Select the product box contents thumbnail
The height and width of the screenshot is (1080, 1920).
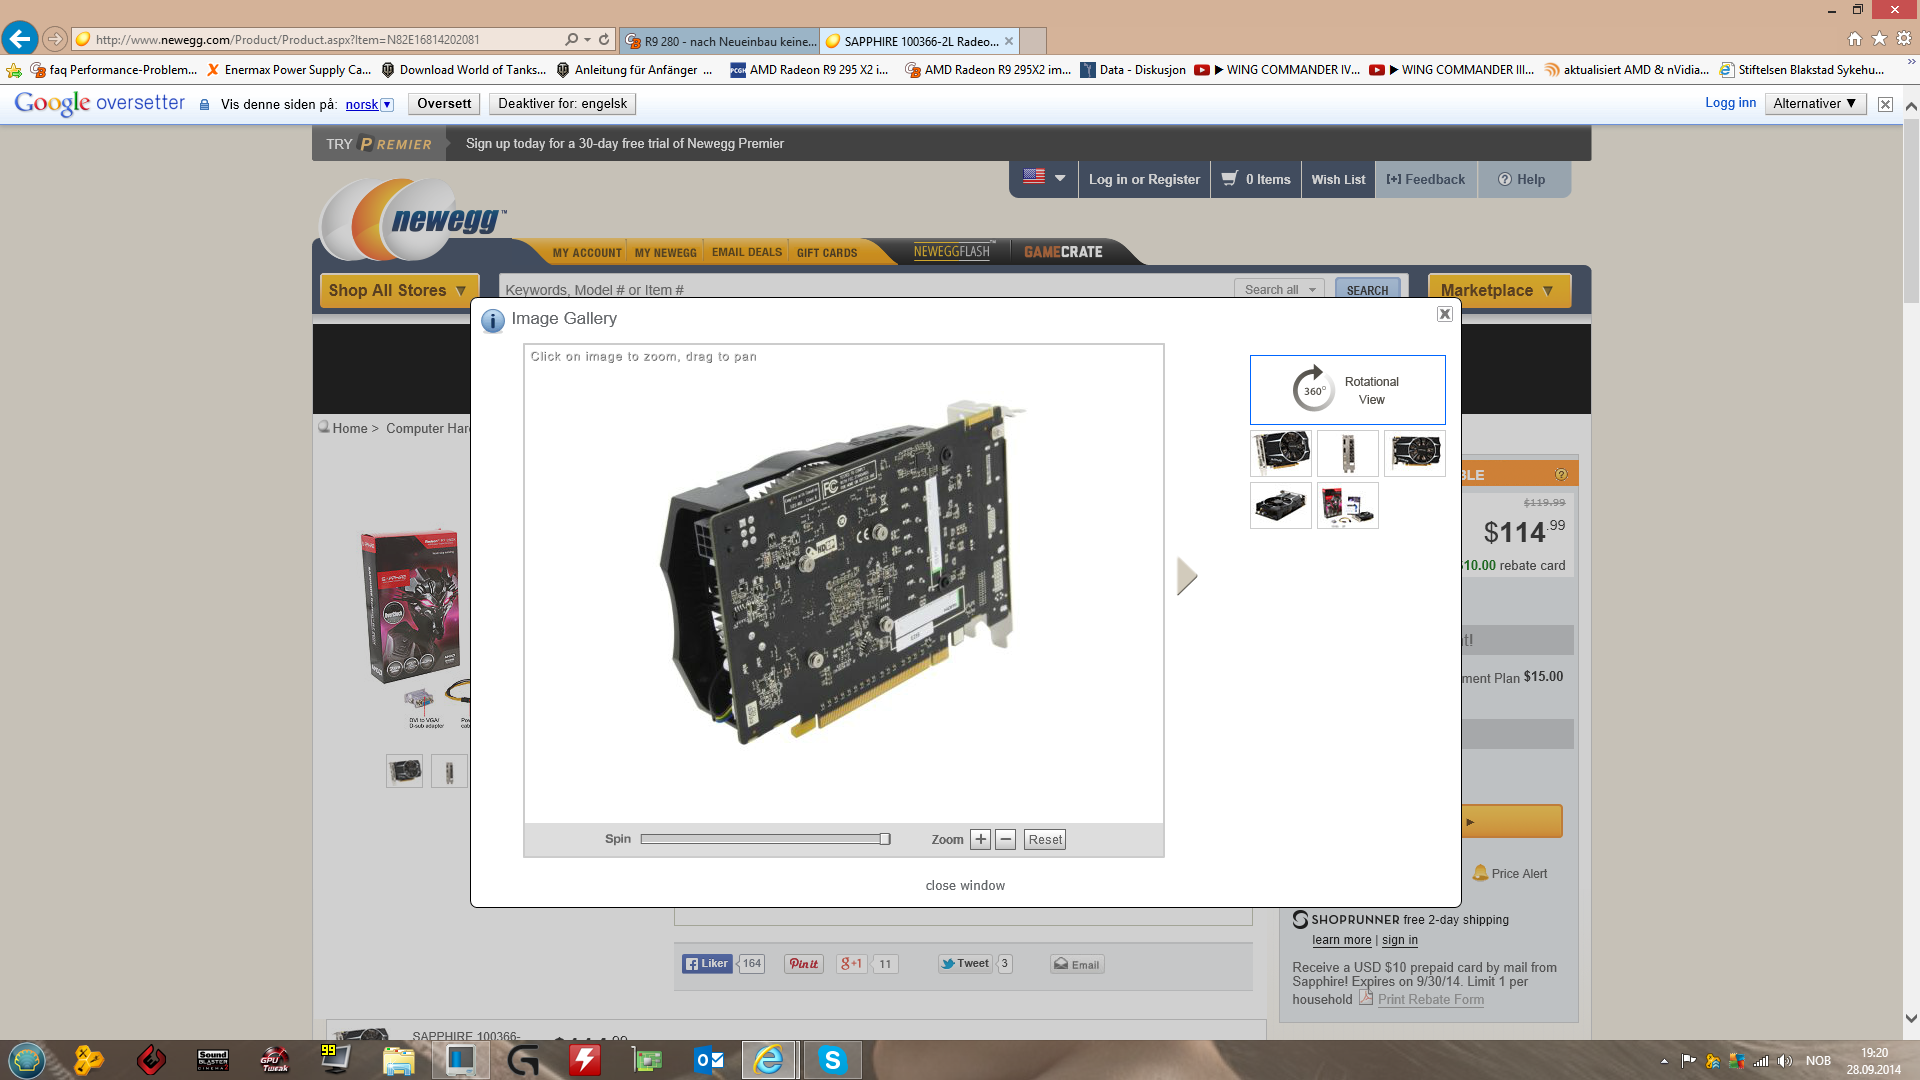click(x=1347, y=506)
